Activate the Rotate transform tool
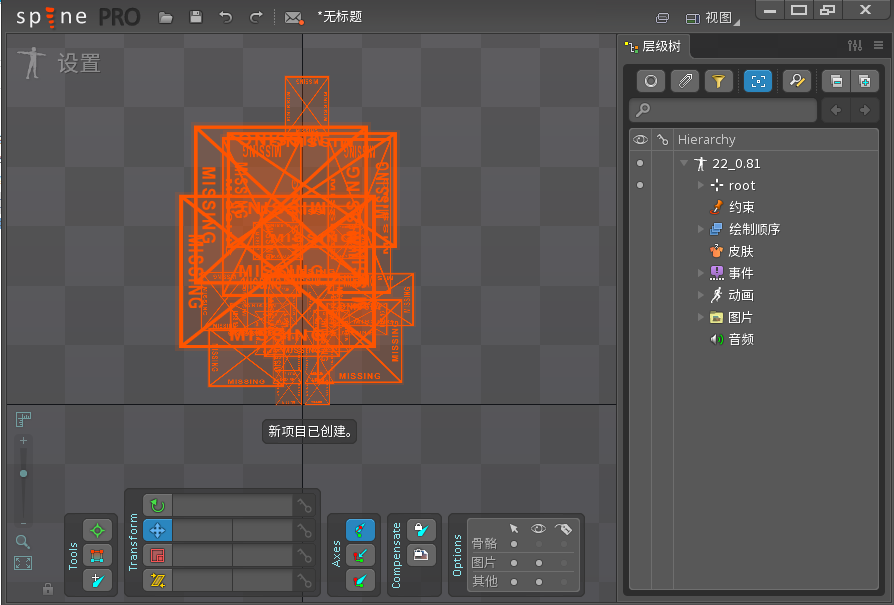 click(x=157, y=505)
